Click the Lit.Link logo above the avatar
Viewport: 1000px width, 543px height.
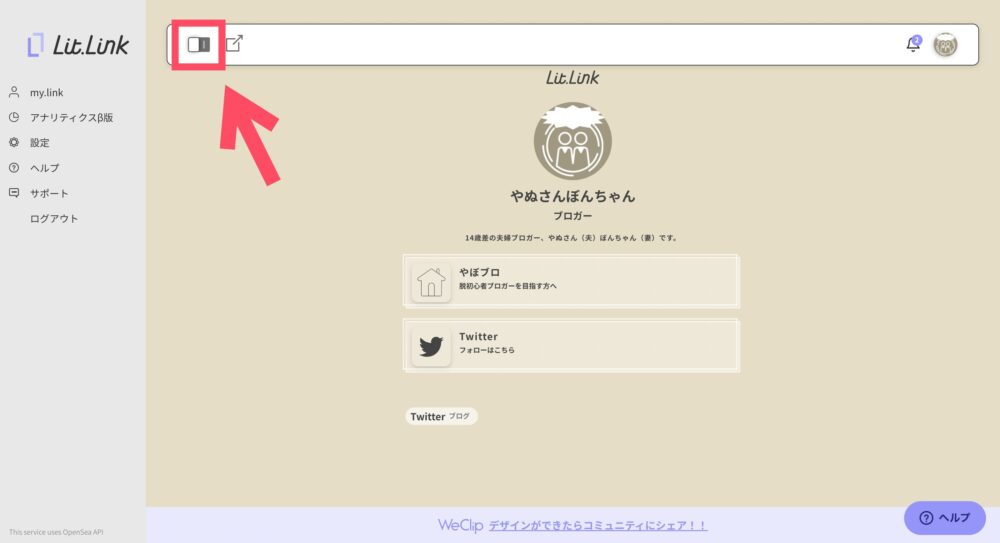pyautogui.click(x=573, y=78)
